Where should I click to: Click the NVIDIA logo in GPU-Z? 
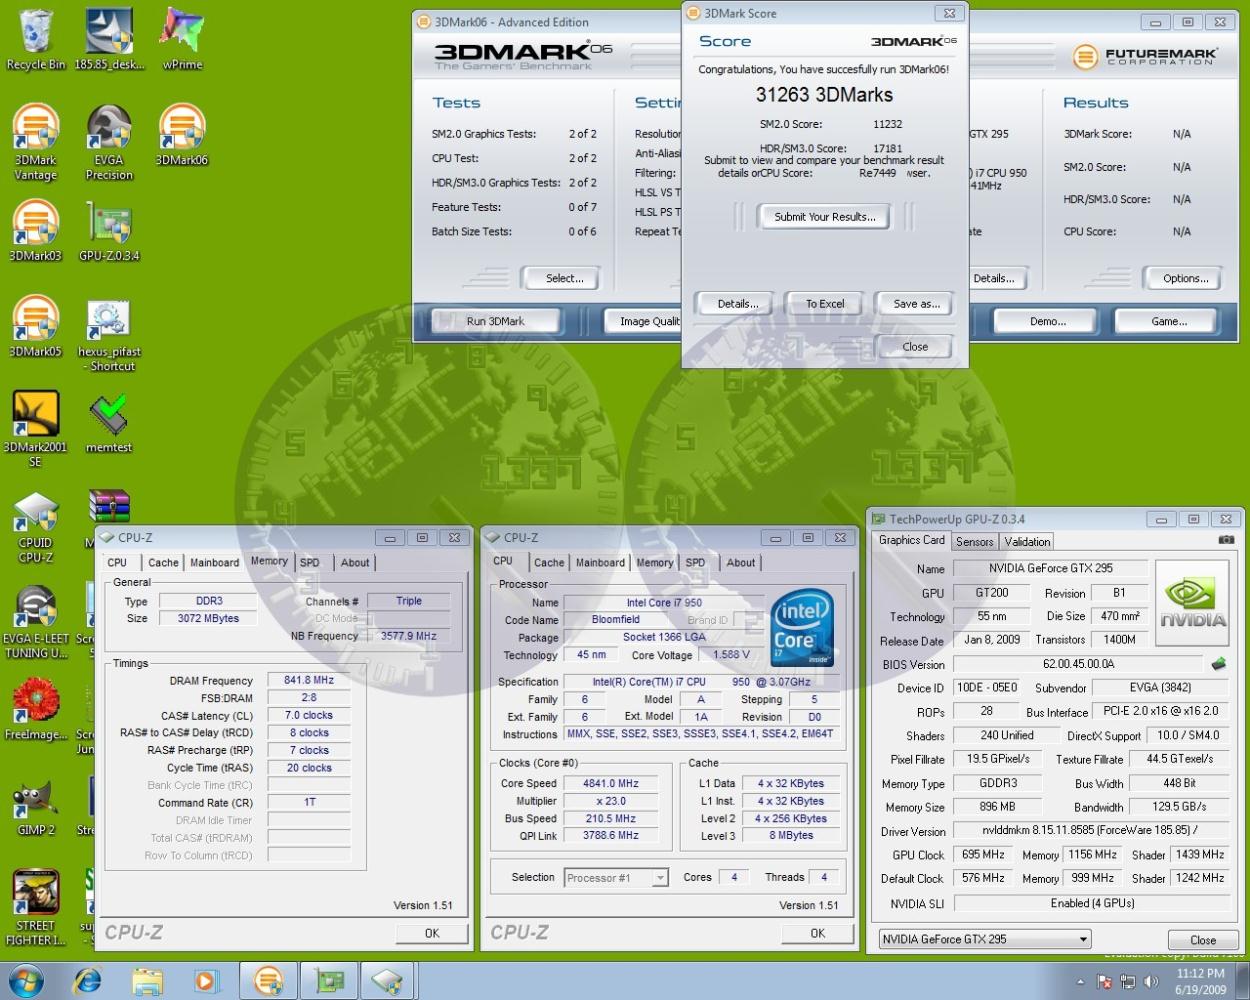click(x=1192, y=603)
